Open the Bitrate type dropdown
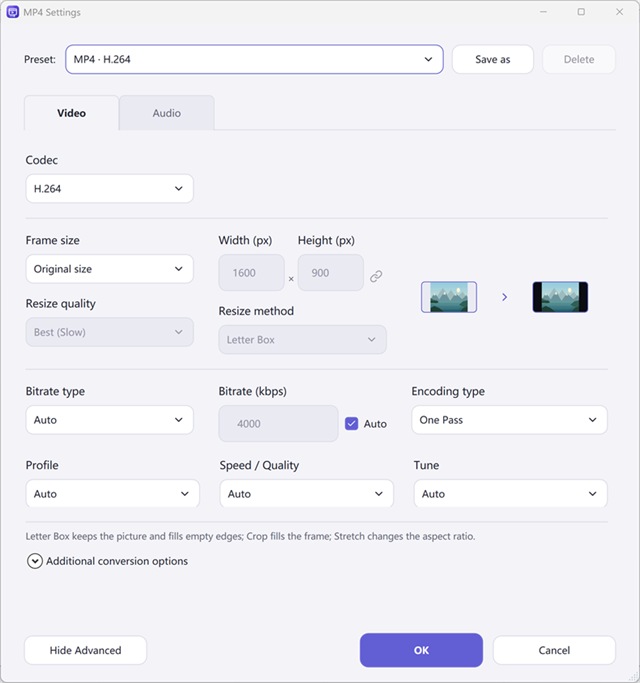Screen dimensions: 640x683 click(109, 420)
